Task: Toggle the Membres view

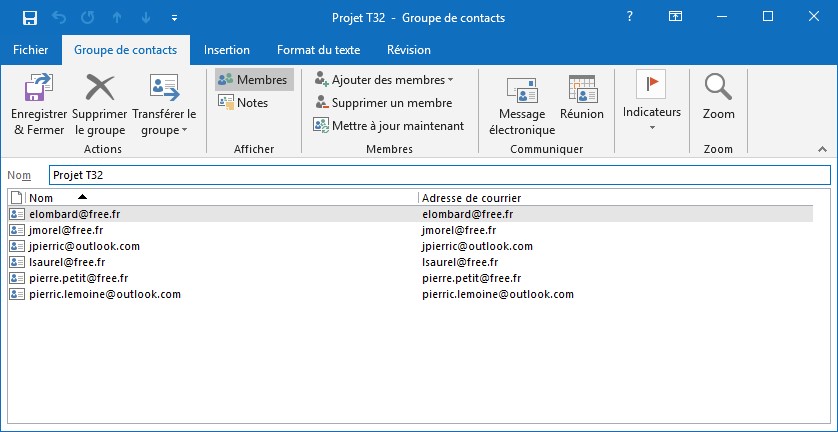Action: [253, 79]
